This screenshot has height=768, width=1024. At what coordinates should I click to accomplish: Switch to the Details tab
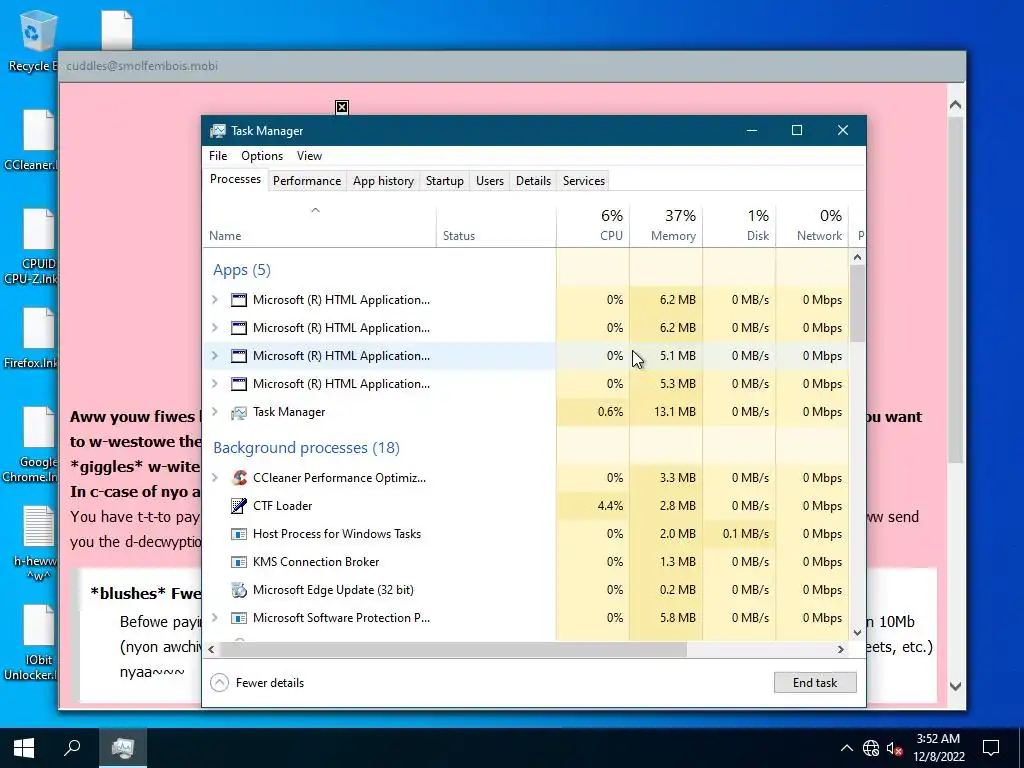click(x=534, y=181)
